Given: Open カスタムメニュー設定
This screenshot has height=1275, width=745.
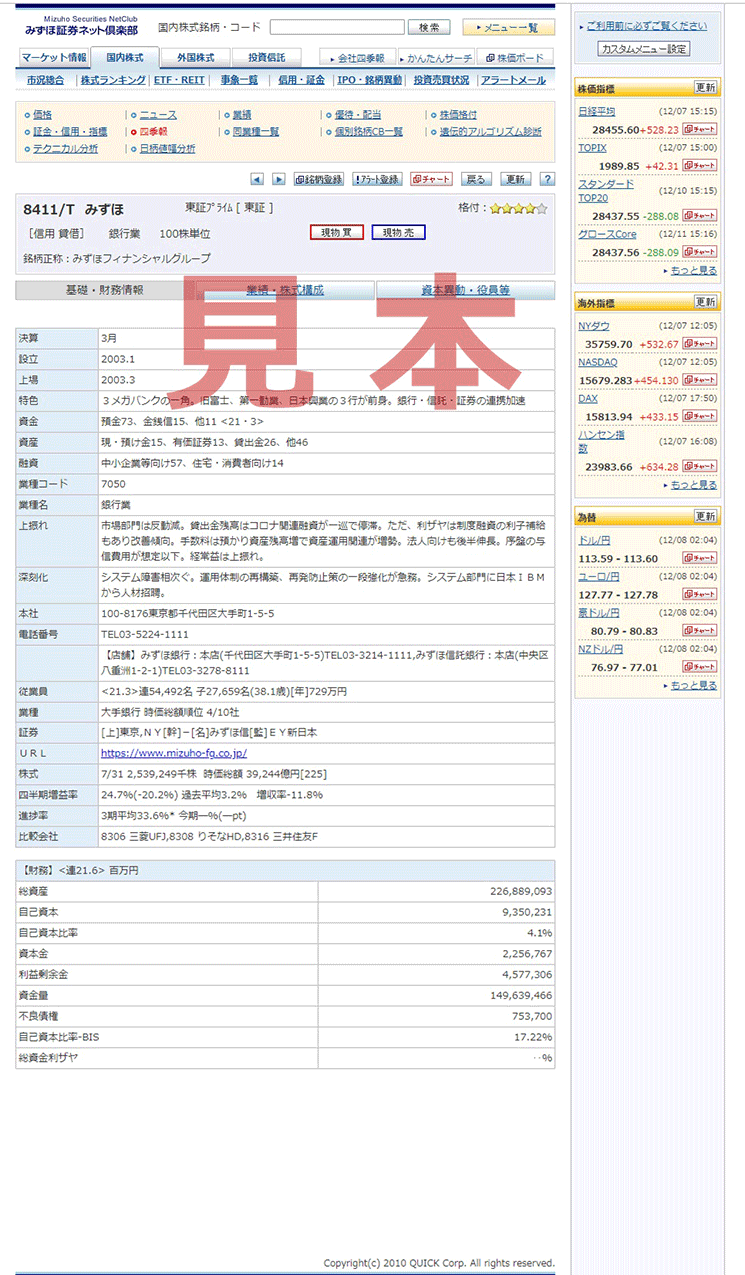Looking at the screenshot, I should point(644,48).
